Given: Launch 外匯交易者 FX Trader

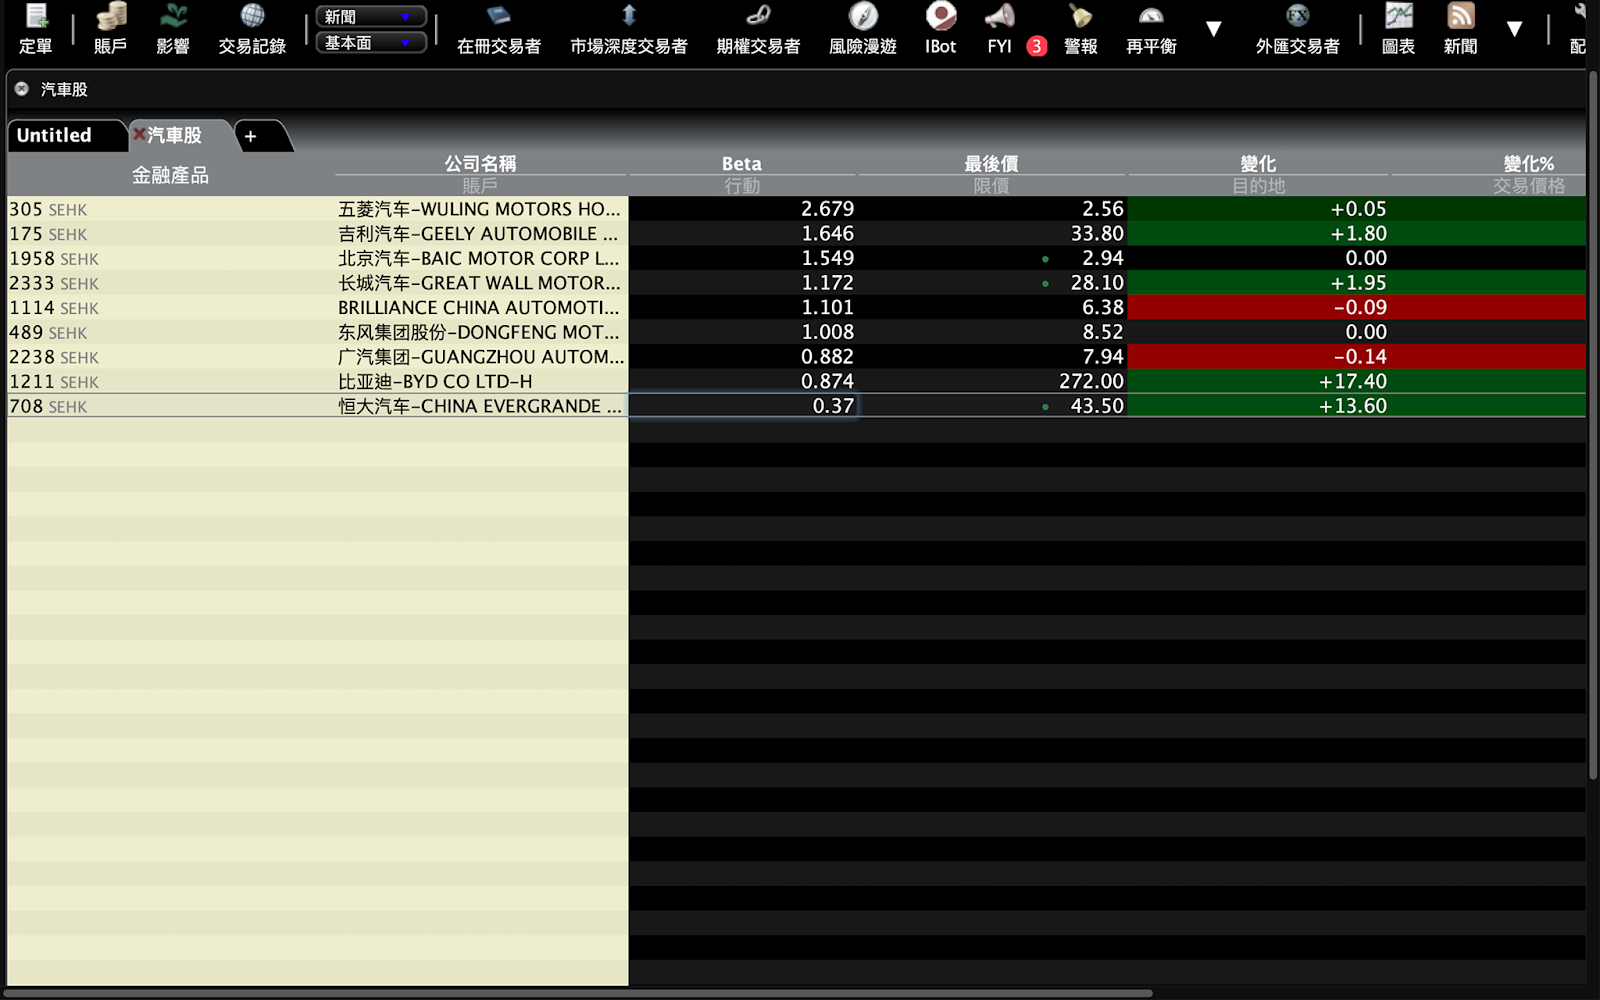Looking at the screenshot, I should [x=1297, y=28].
